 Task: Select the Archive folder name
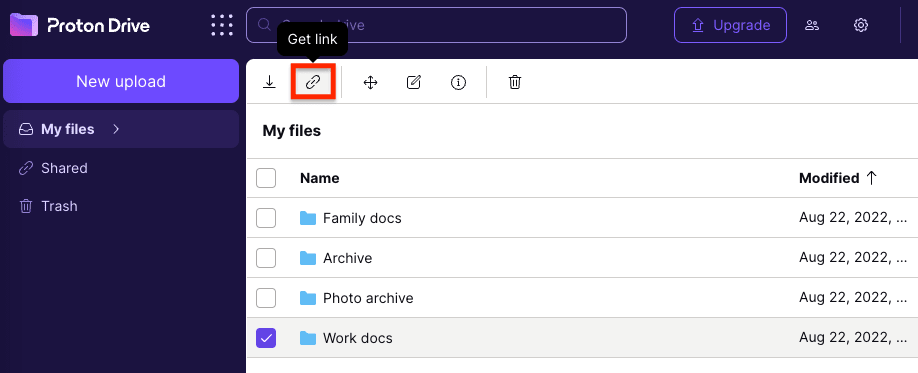point(348,258)
